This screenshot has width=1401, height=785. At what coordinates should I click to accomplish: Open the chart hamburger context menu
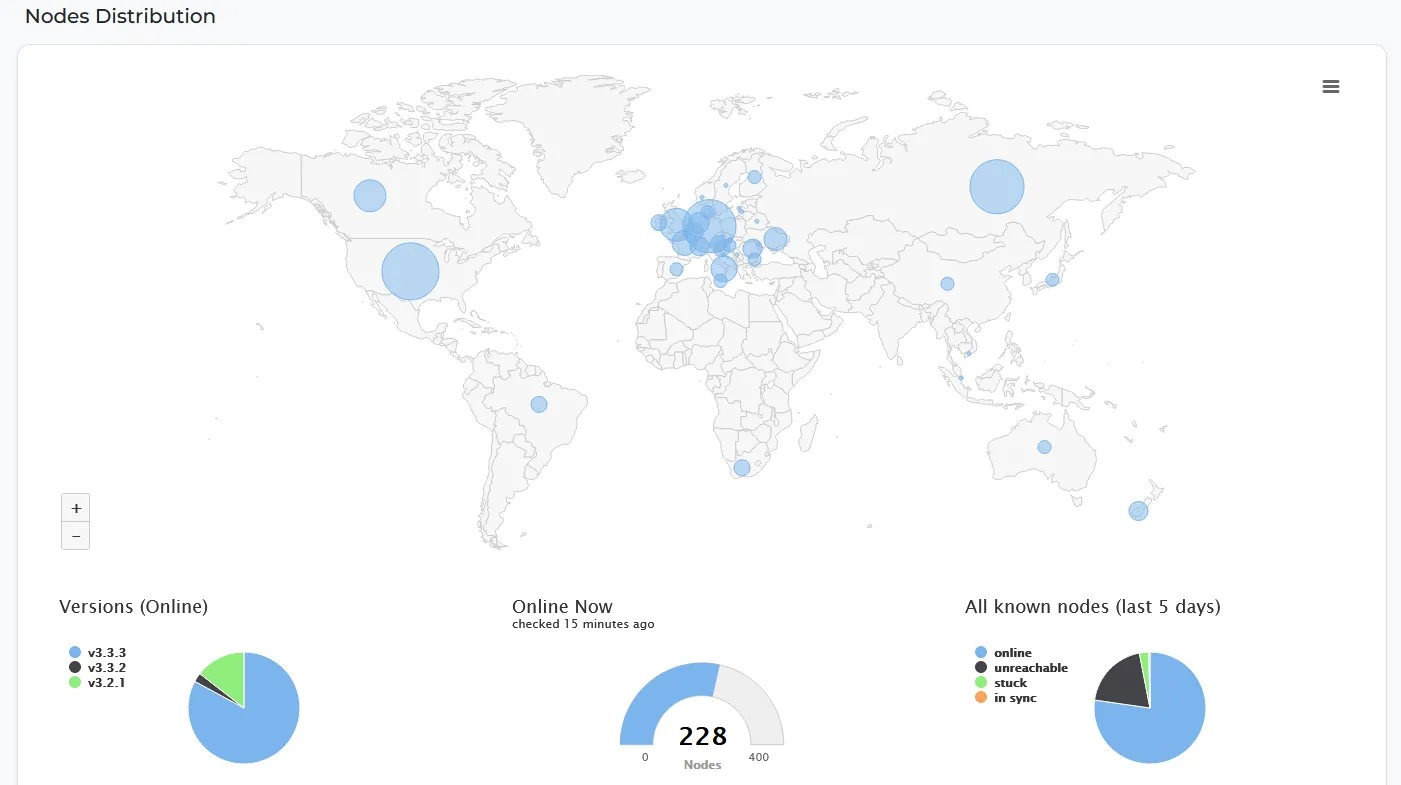[1331, 87]
